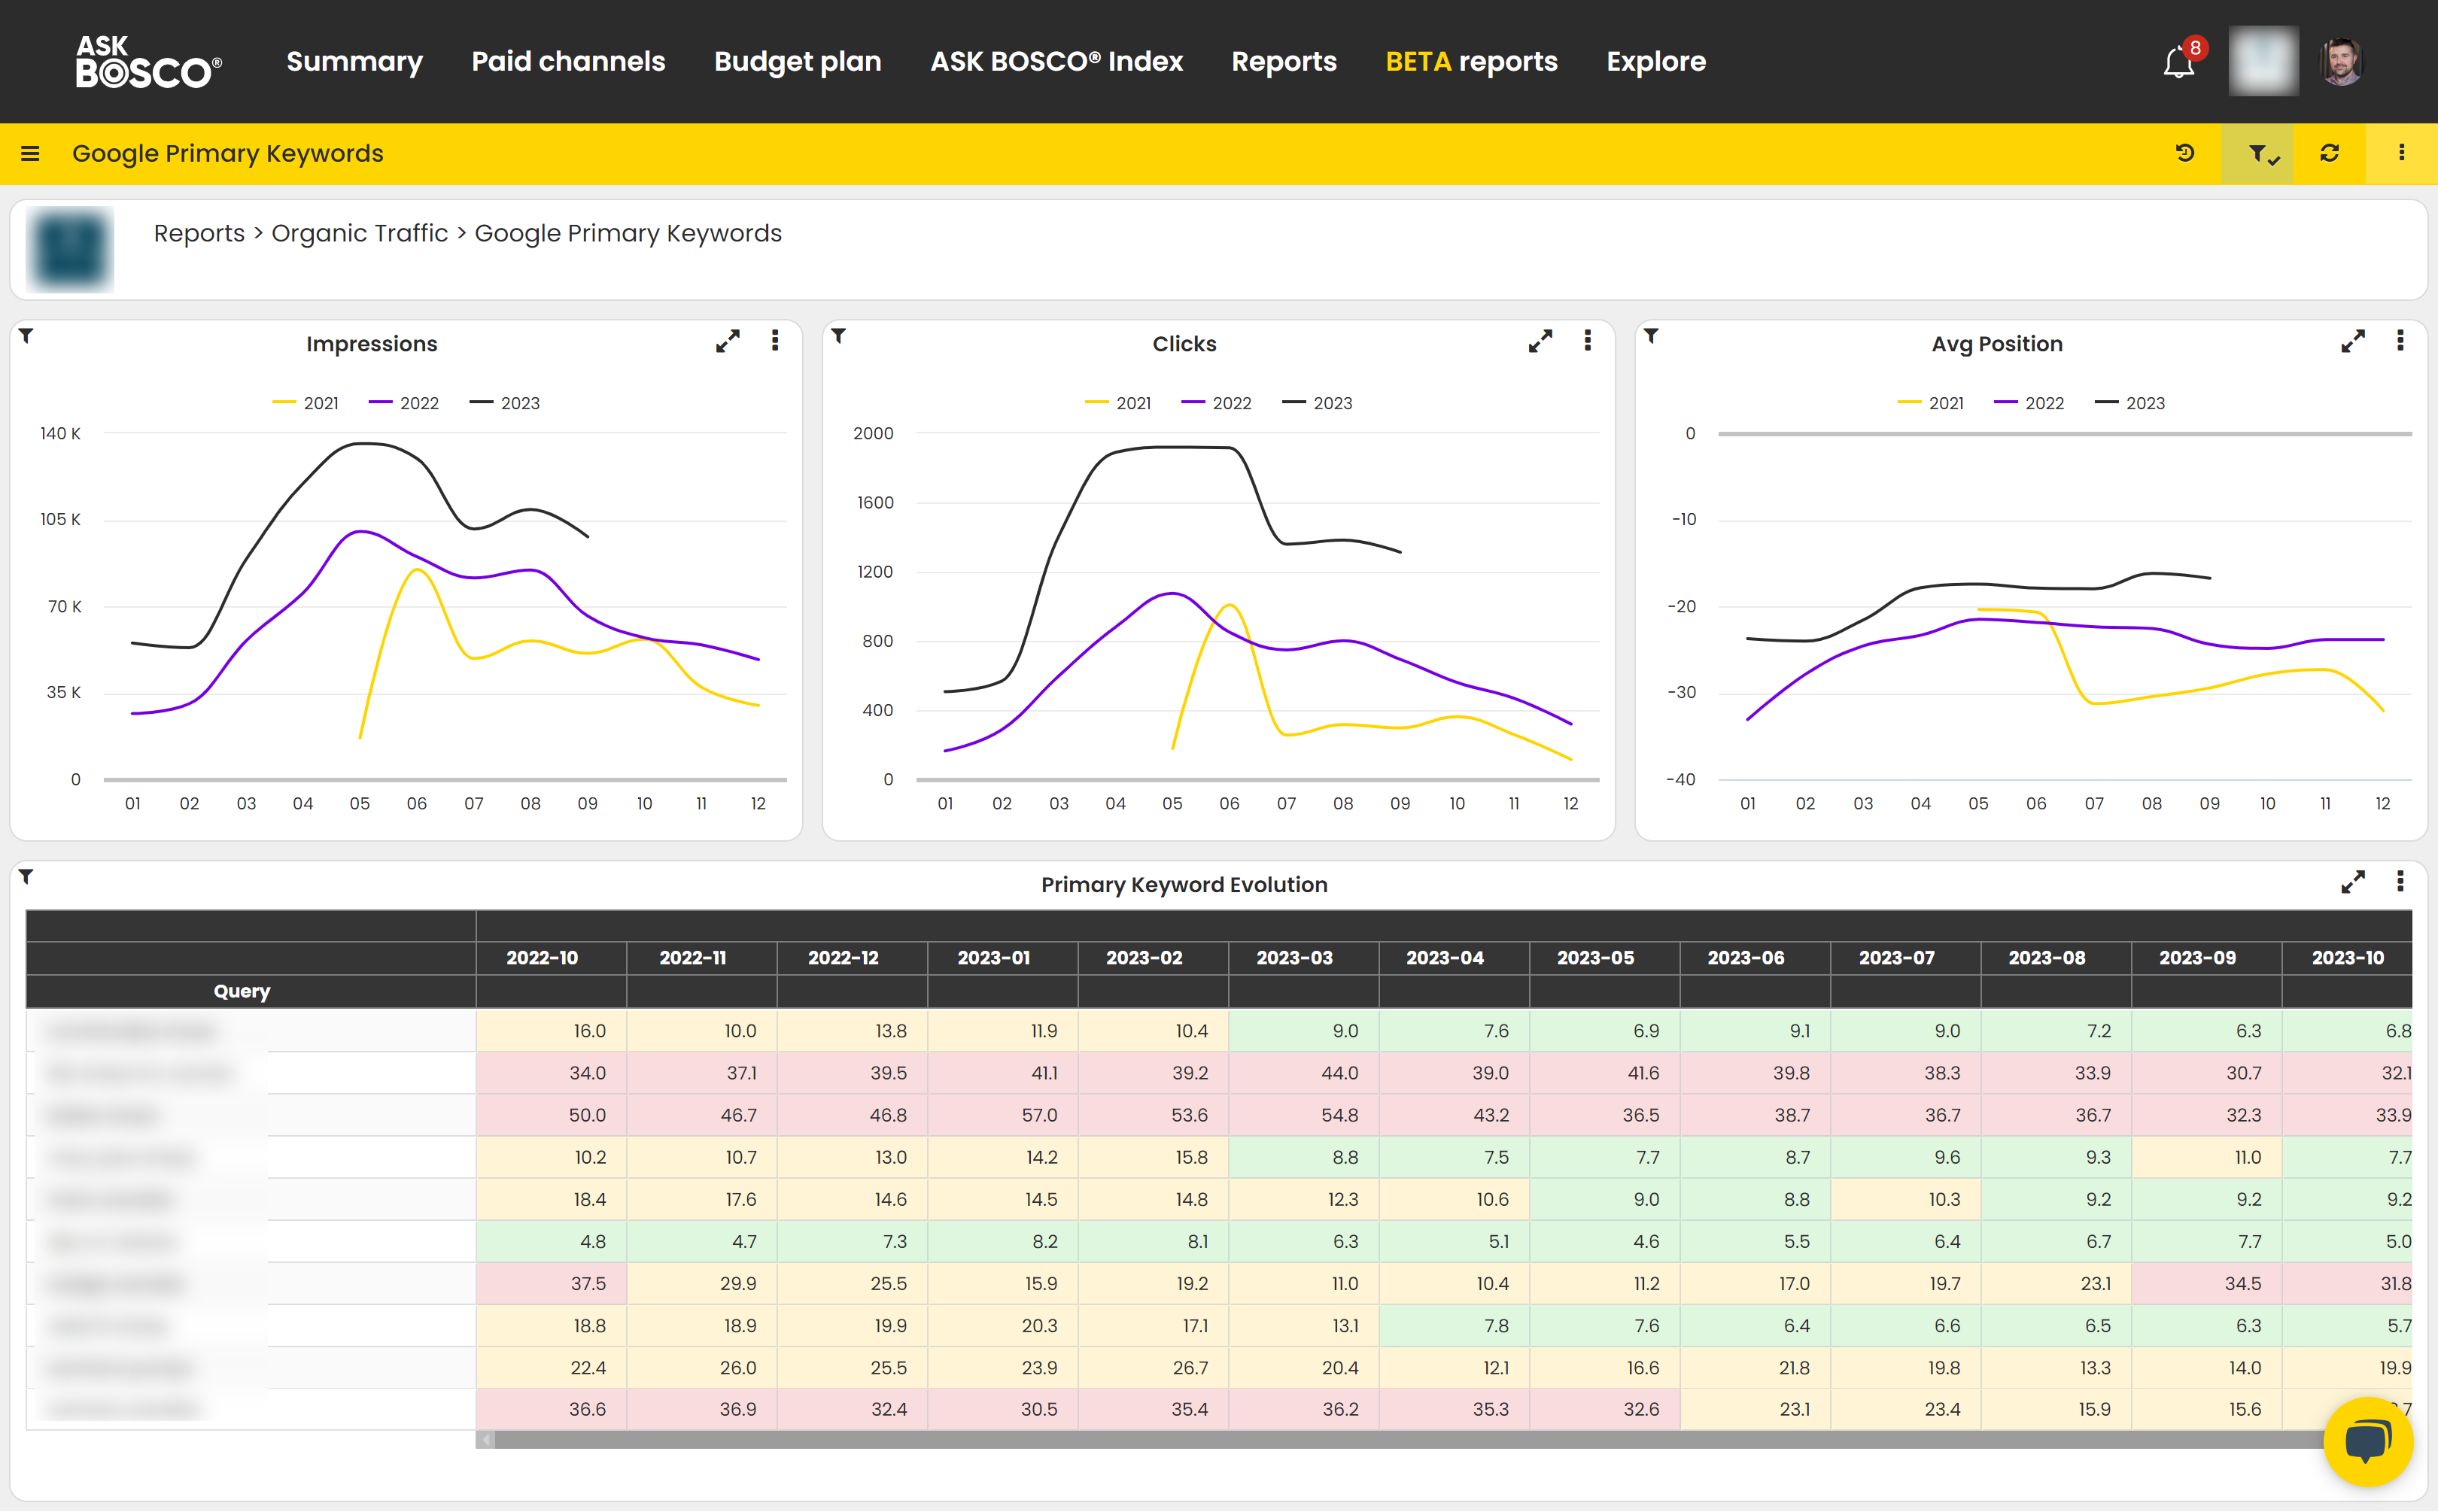Go to the Budget plan tab
This screenshot has height=1512, width=2438.
click(x=797, y=62)
